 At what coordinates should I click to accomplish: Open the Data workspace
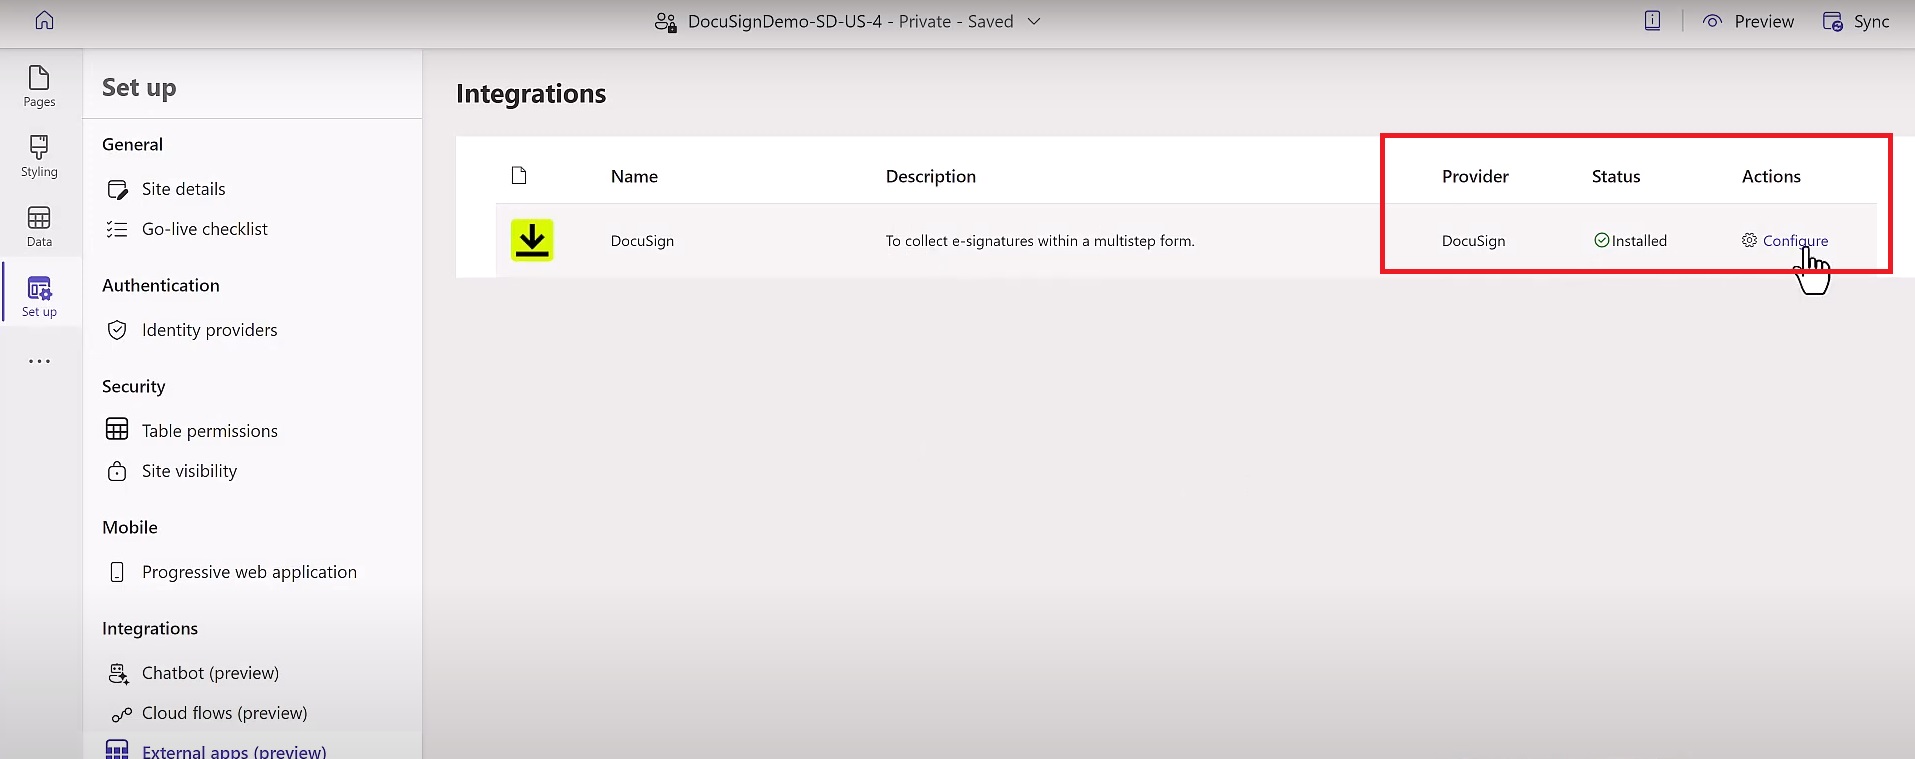pos(39,226)
